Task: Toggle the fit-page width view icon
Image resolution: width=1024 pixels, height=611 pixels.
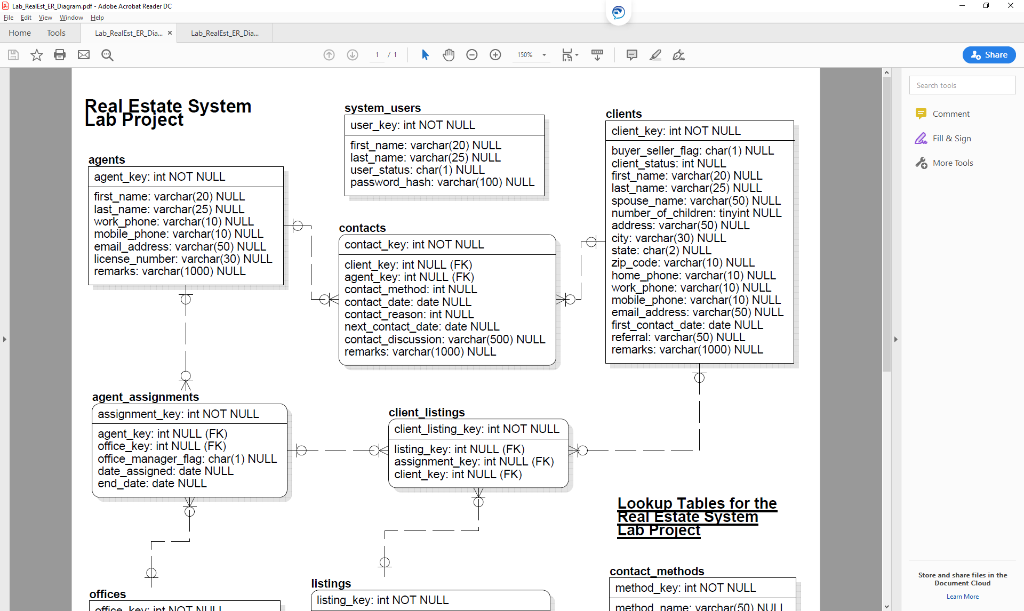Action: [566, 55]
